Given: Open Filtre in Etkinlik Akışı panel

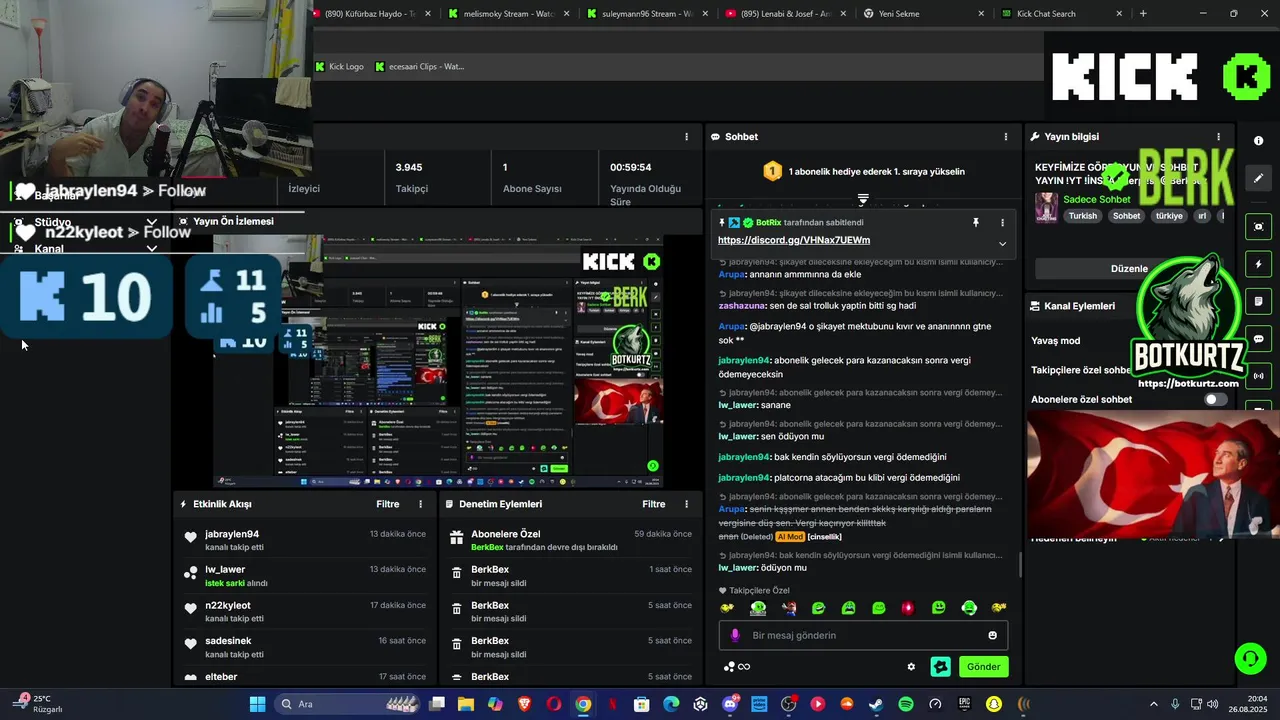Looking at the screenshot, I should click(387, 504).
